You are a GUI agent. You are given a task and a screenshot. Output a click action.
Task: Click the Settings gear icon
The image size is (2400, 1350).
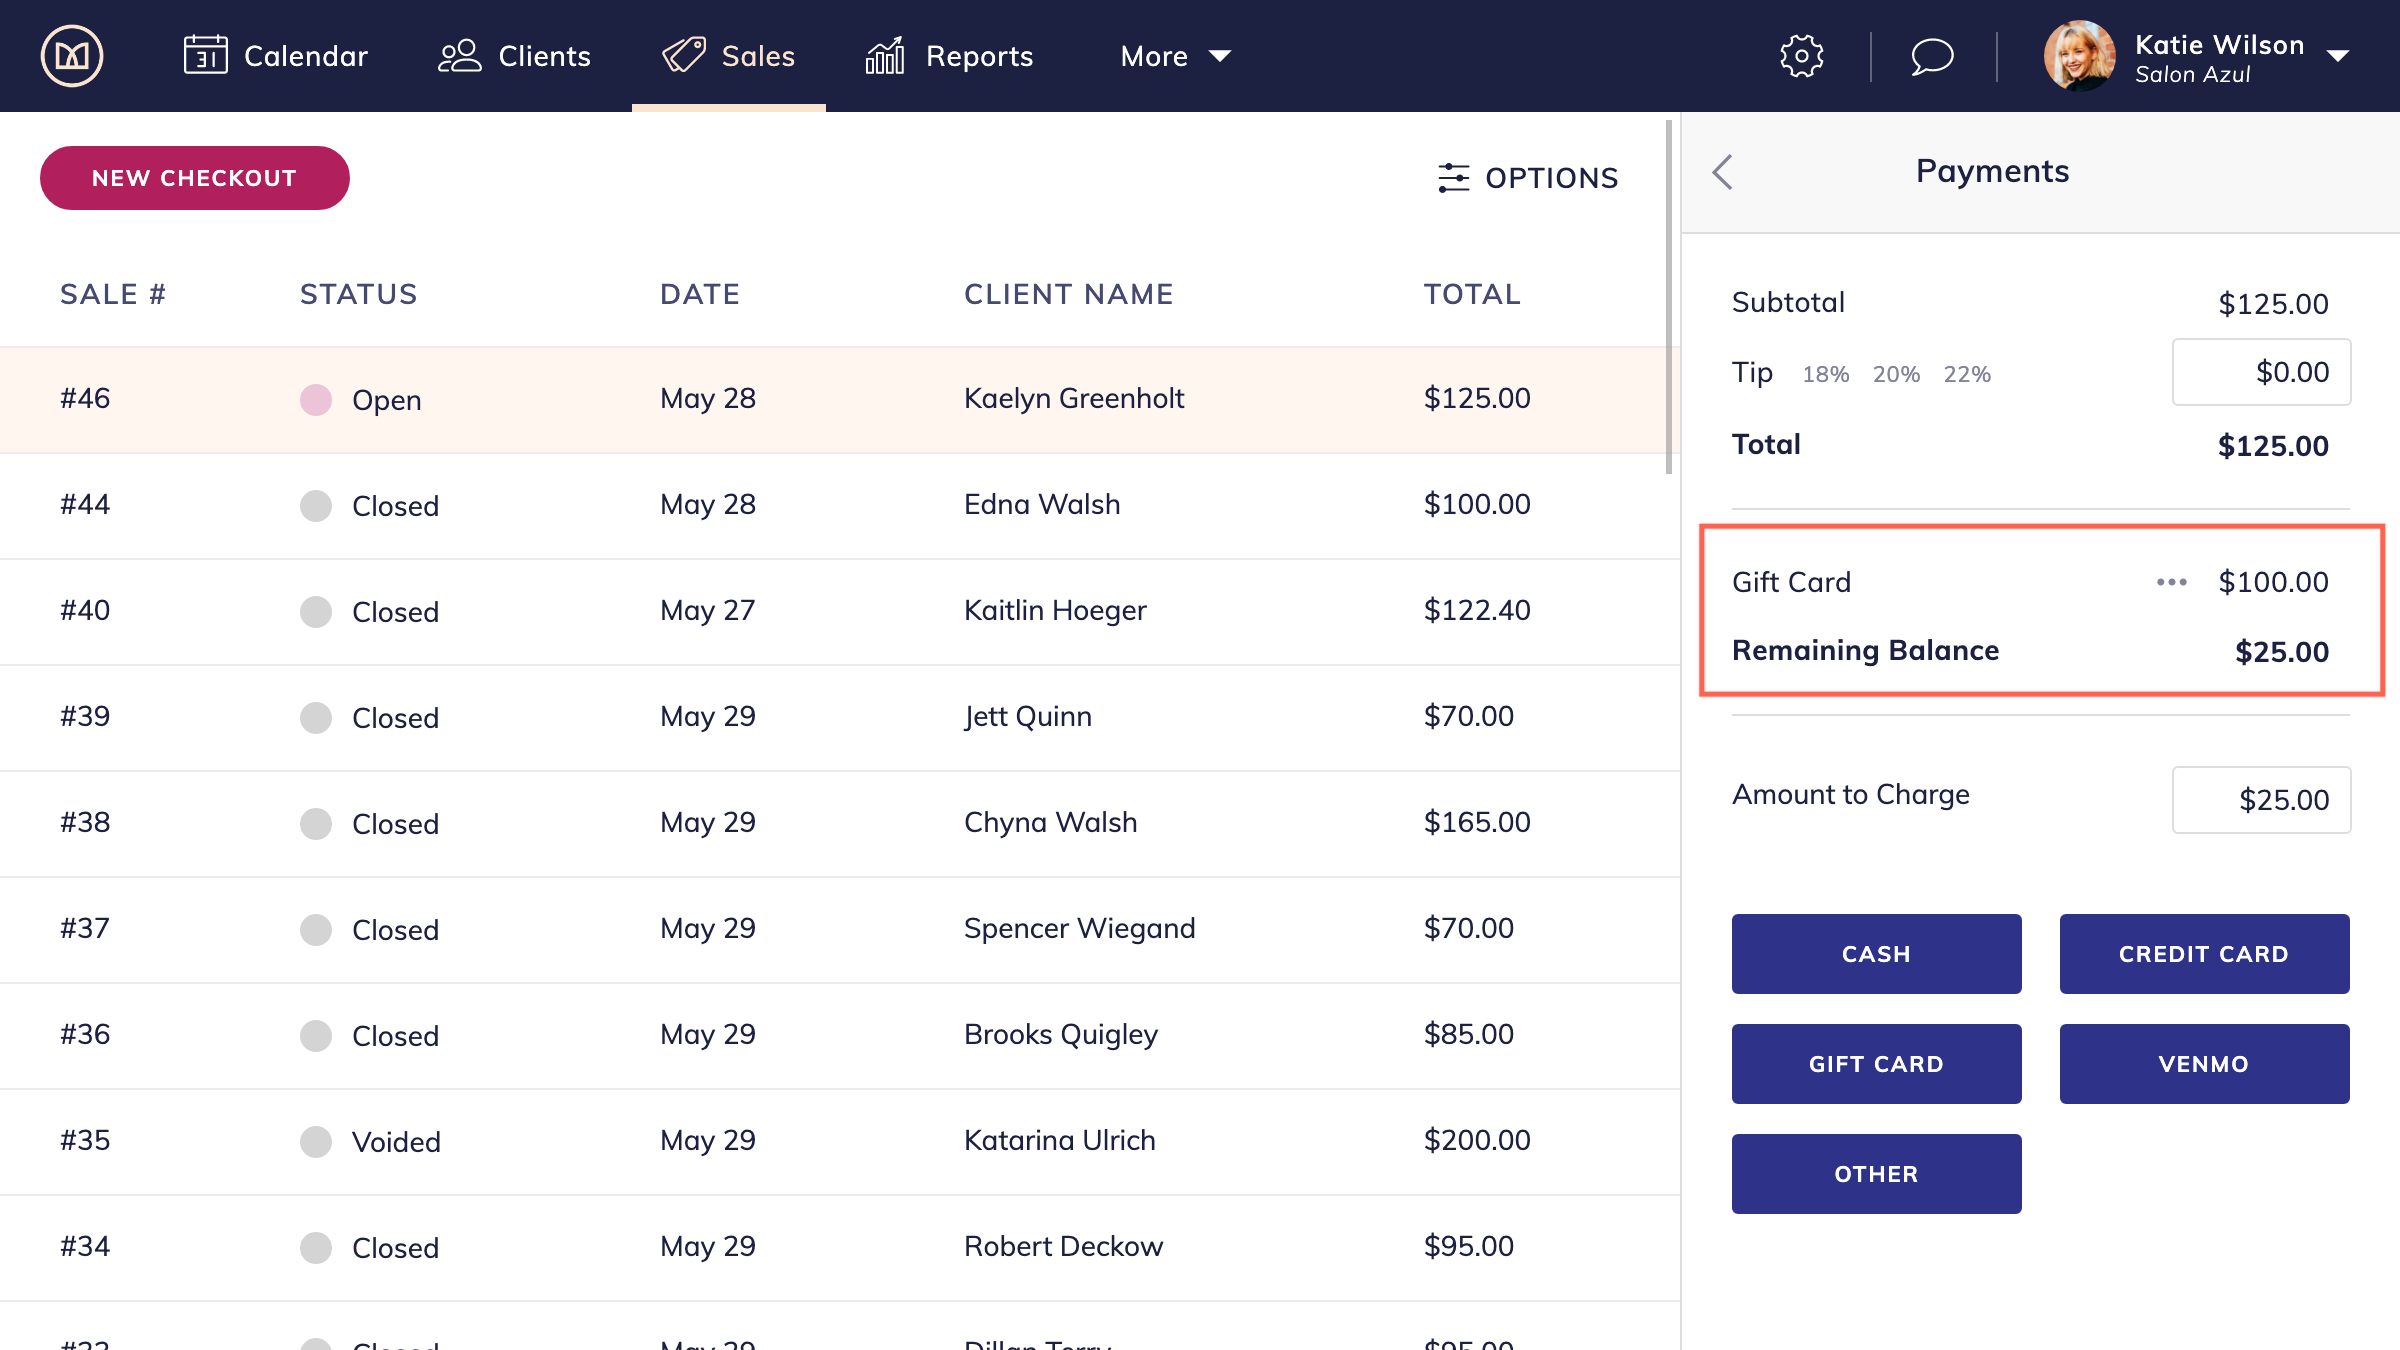pyautogui.click(x=1801, y=56)
